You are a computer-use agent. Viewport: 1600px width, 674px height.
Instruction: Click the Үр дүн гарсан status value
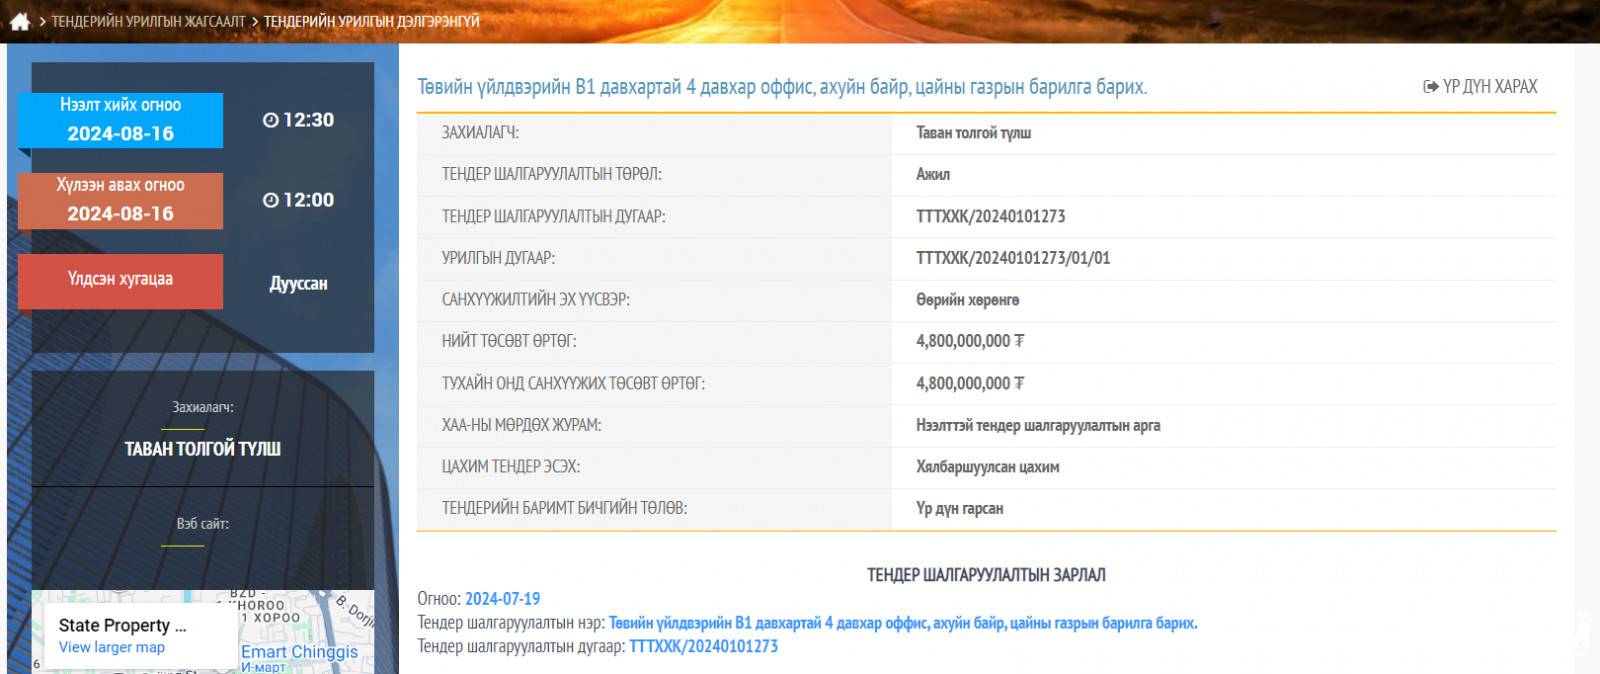pyautogui.click(x=960, y=508)
